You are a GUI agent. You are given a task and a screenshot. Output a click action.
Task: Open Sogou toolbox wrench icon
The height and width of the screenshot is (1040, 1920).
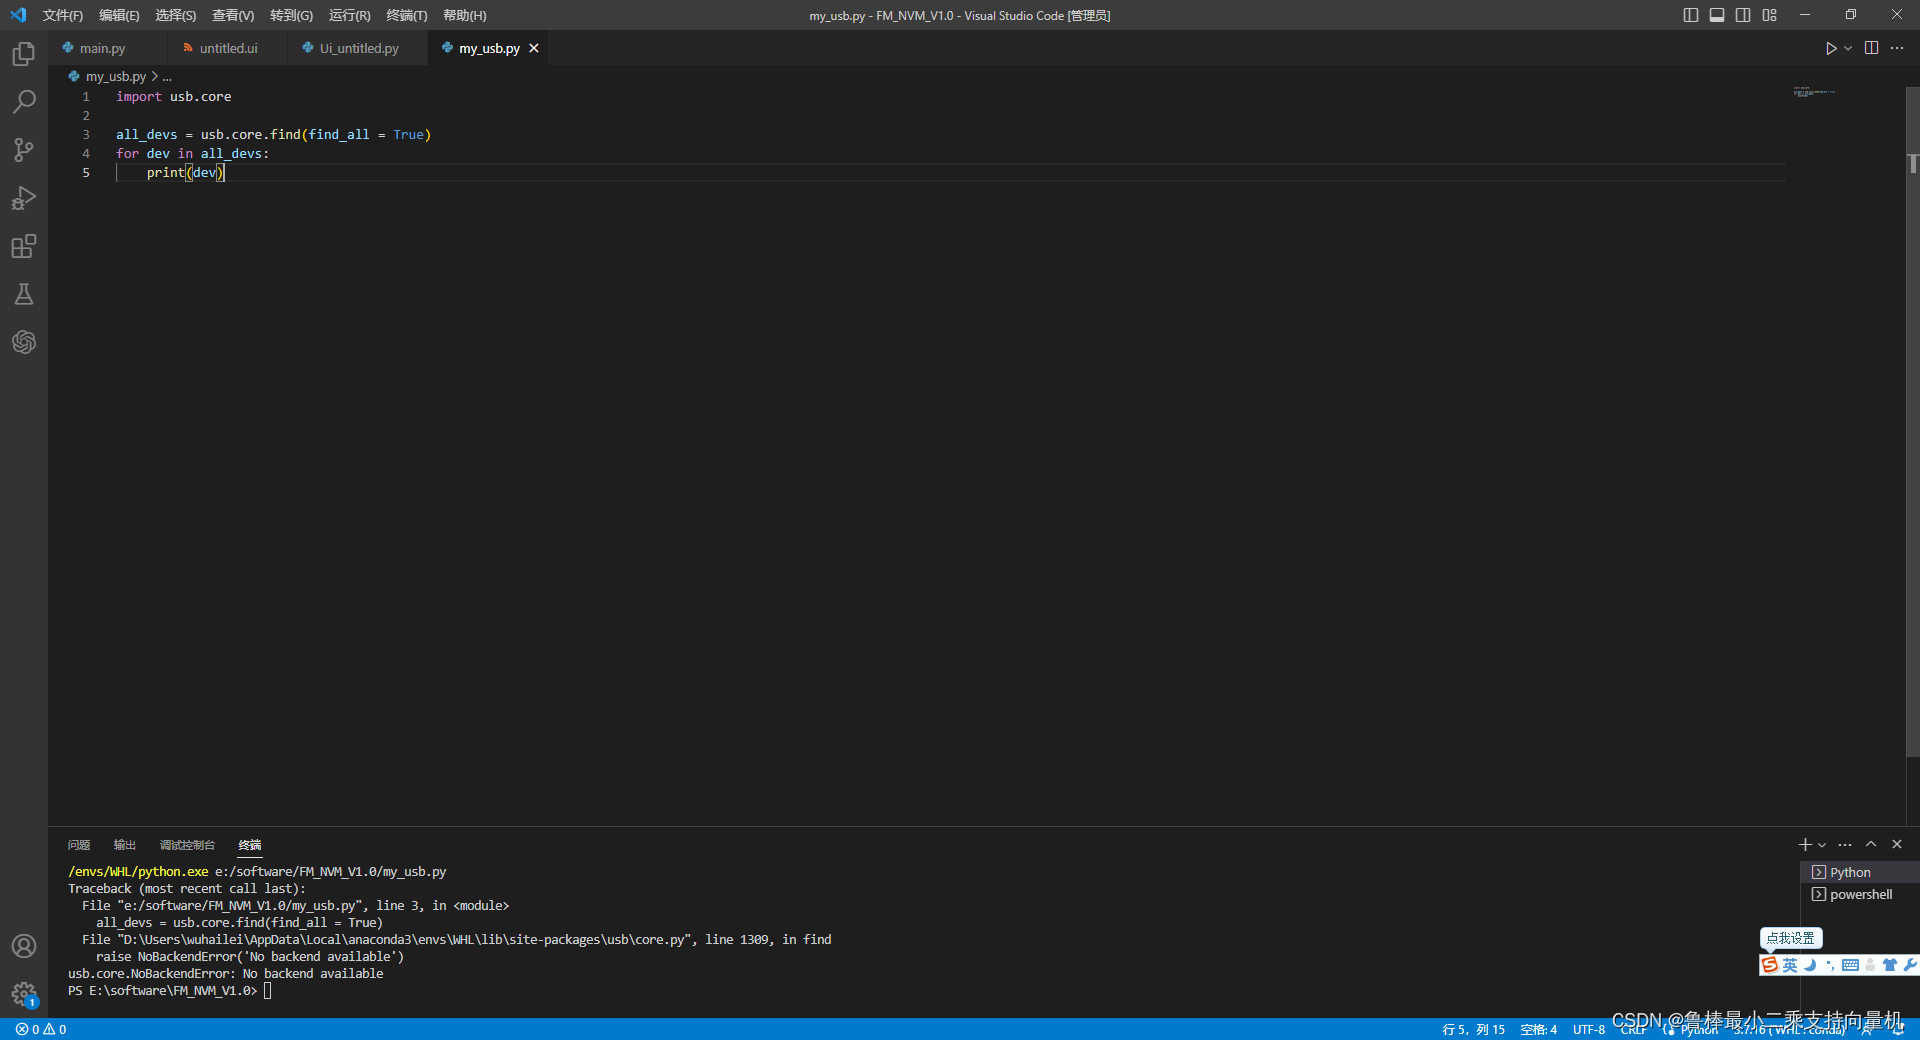[1909, 965]
